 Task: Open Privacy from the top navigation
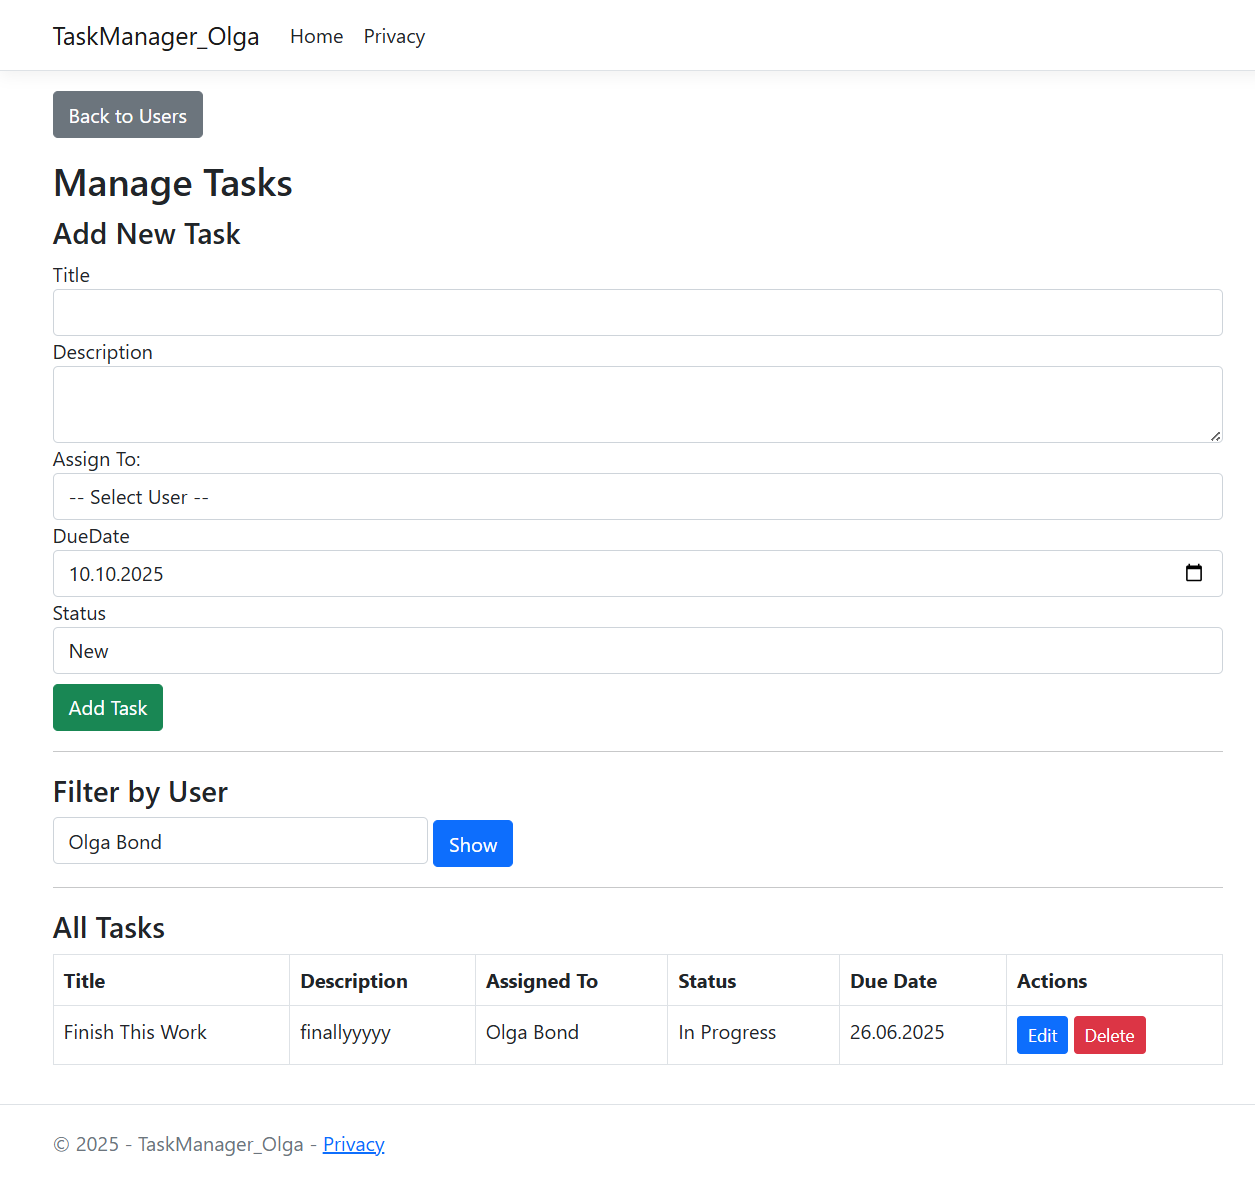(x=394, y=37)
